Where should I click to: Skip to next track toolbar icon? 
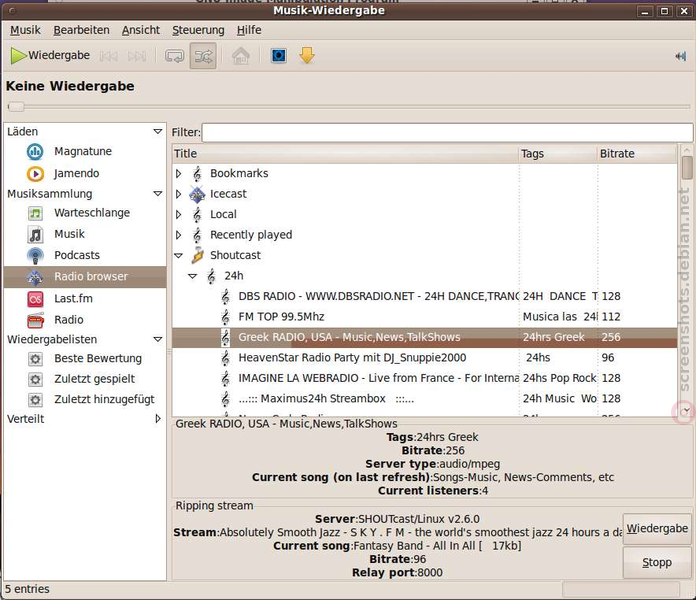coord(137,56)
